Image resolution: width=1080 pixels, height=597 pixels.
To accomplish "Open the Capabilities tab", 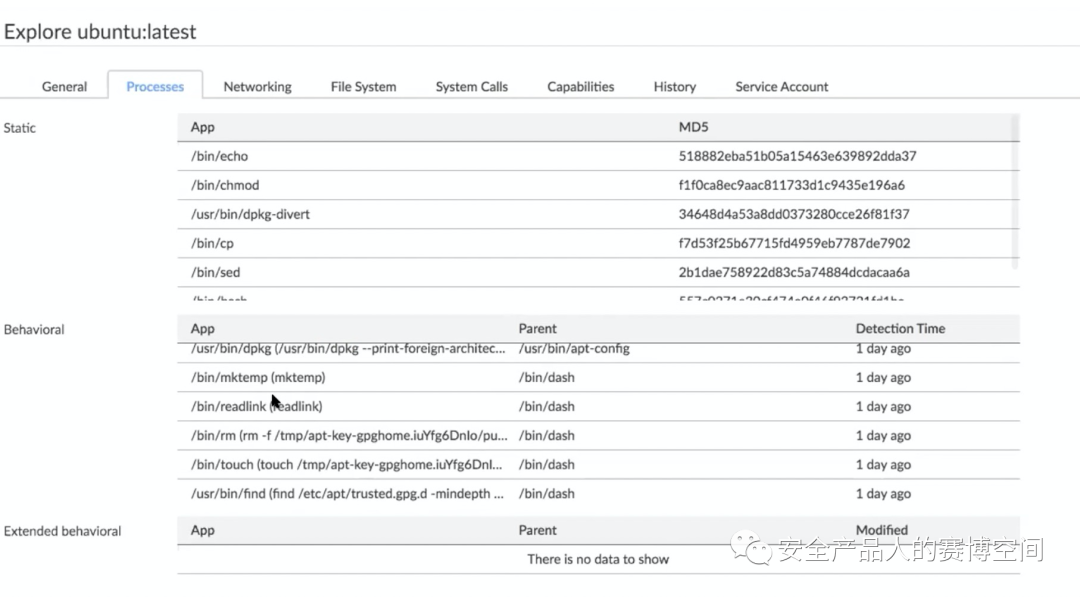I will click(x=581, y=87).
